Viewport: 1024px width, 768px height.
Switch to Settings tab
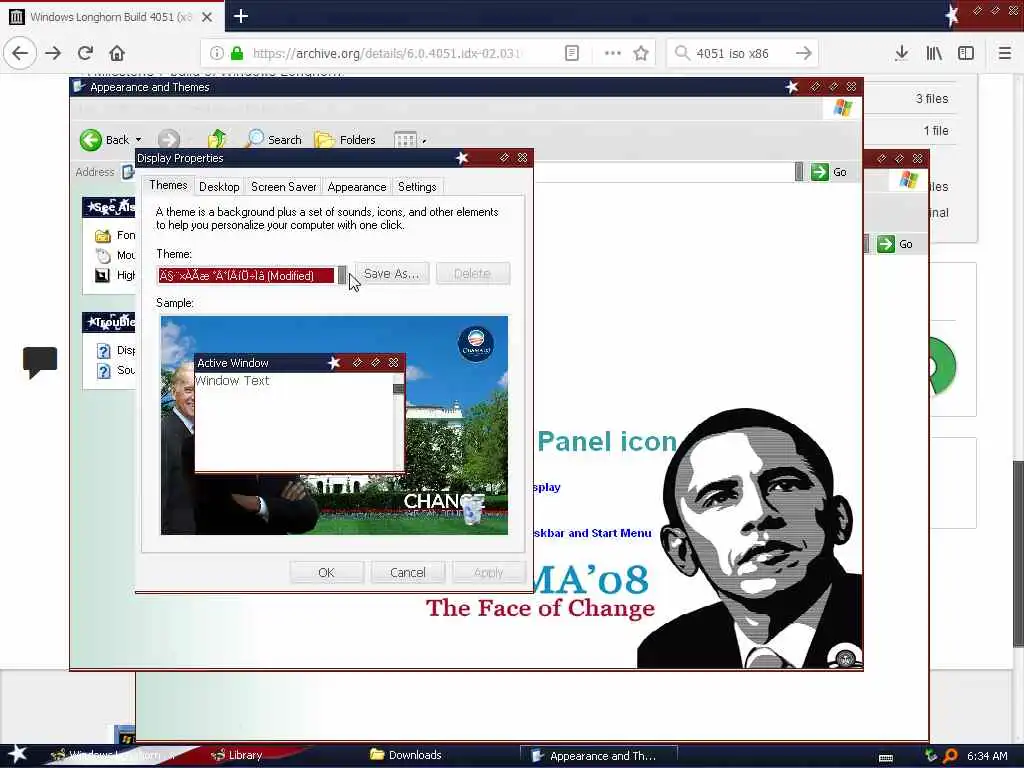point(417,187)
